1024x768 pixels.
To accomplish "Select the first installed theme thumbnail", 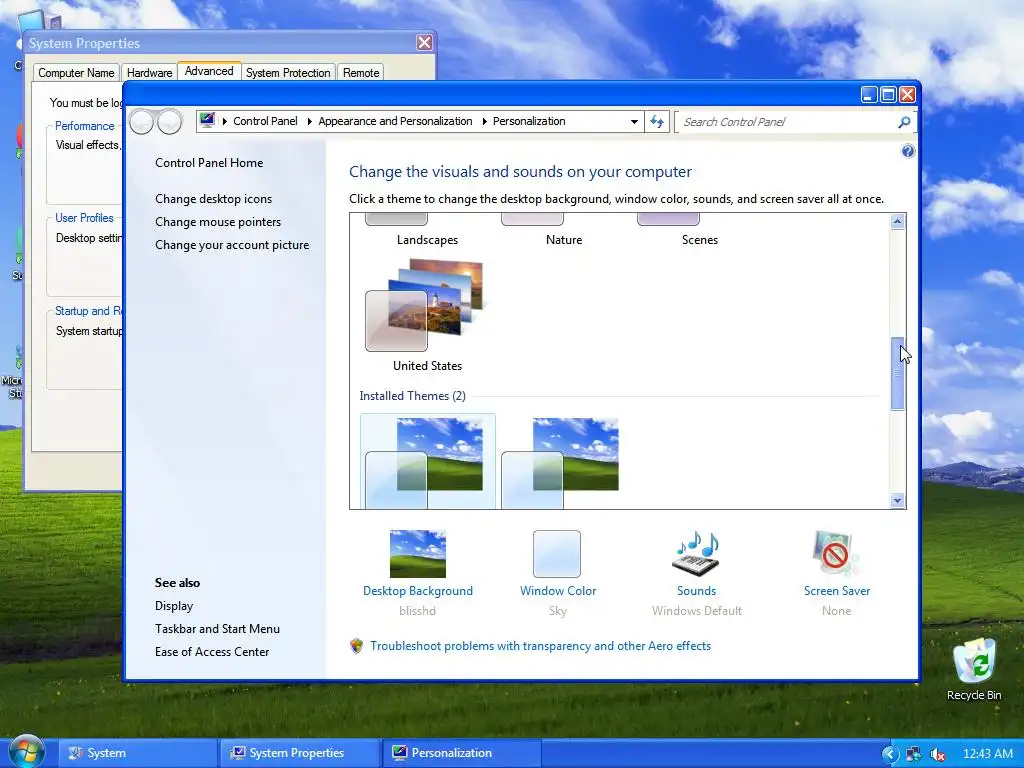I will 427,462.
